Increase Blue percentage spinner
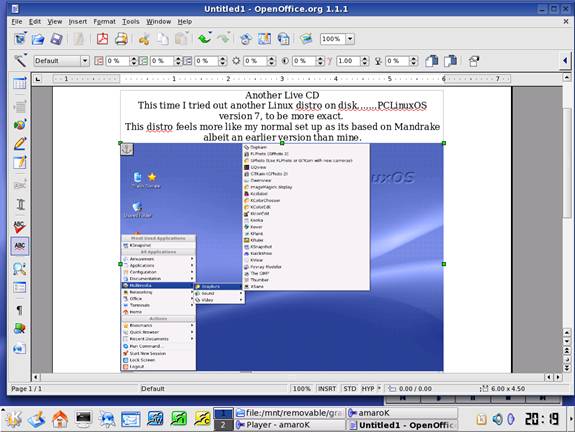The width and height of the screenshot is (575, 432). coord(222,58)
